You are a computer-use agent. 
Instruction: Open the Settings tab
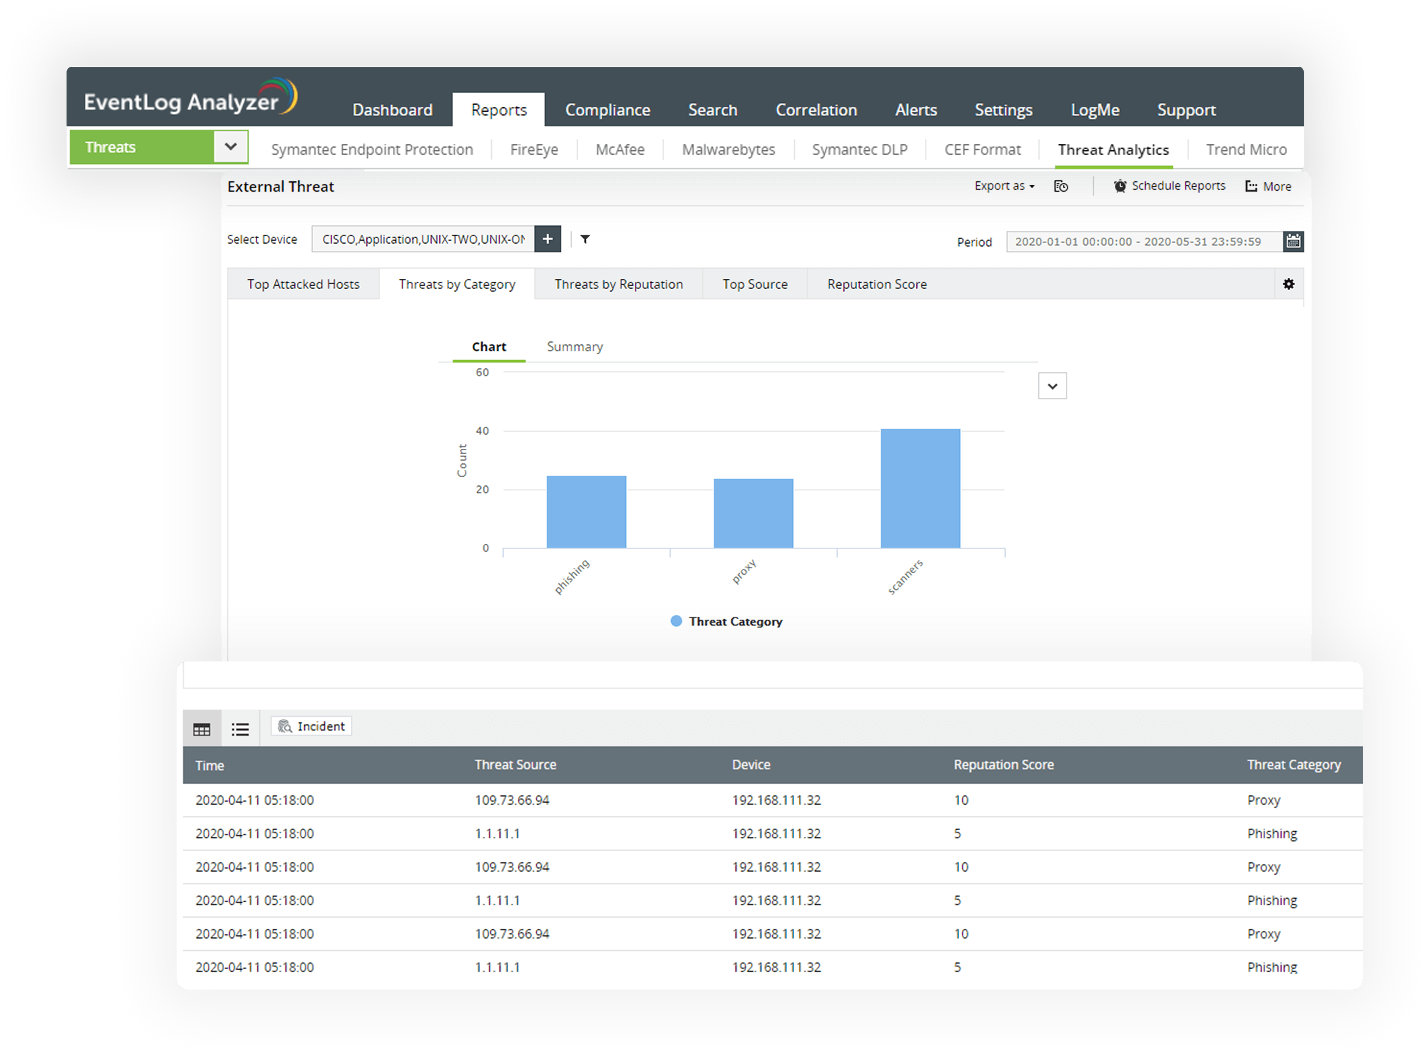[x=1003, y=110]
